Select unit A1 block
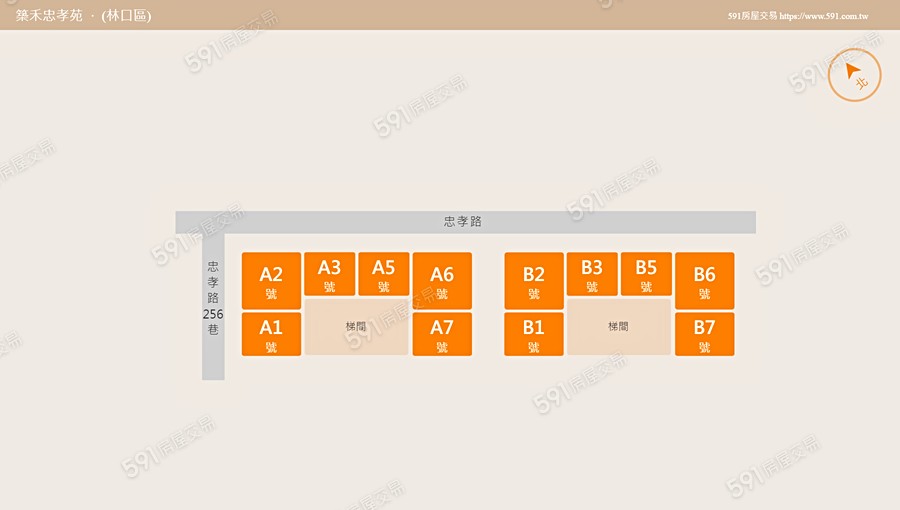 (271, 334)
